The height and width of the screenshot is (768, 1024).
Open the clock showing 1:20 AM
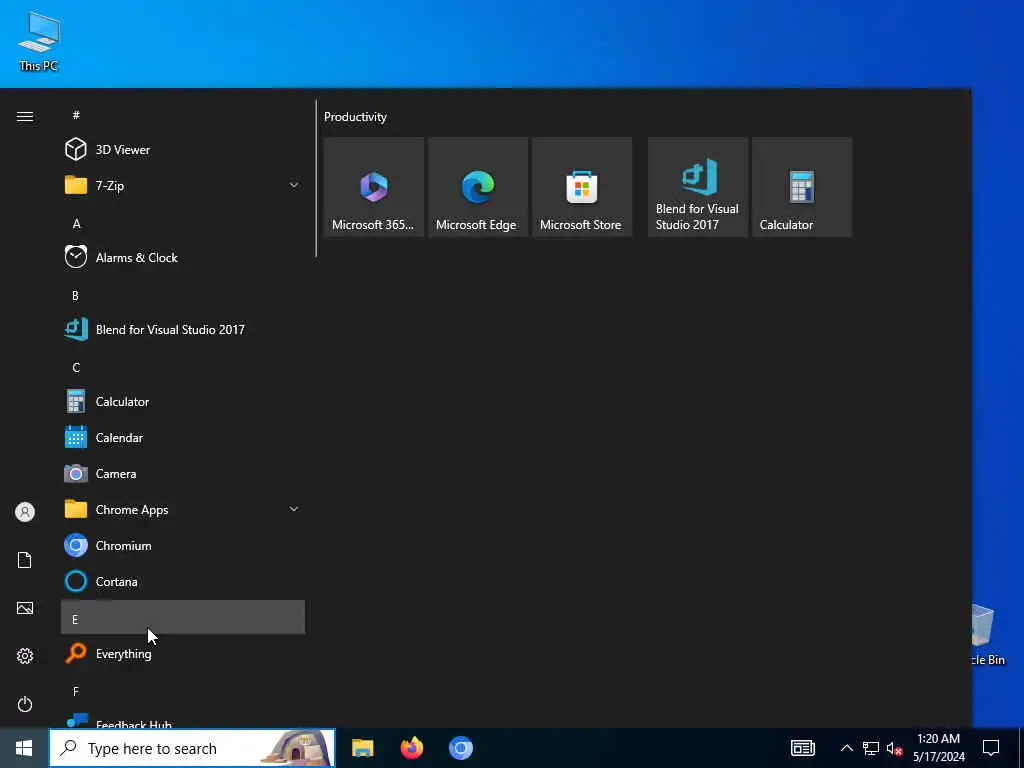point(938,748)
